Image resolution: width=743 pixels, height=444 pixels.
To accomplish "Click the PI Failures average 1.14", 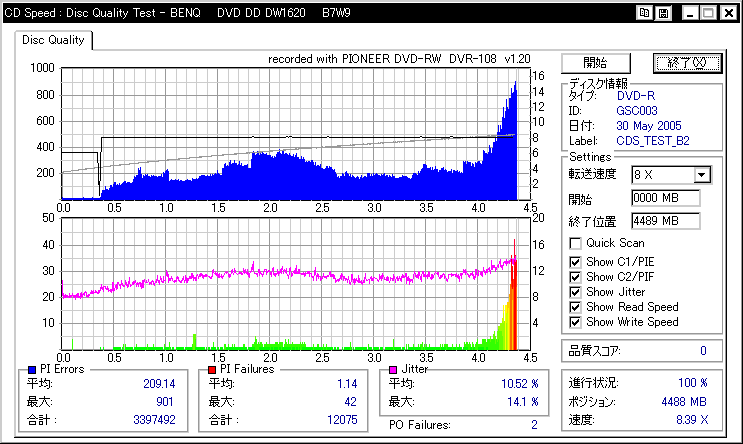I will [347, 384].
